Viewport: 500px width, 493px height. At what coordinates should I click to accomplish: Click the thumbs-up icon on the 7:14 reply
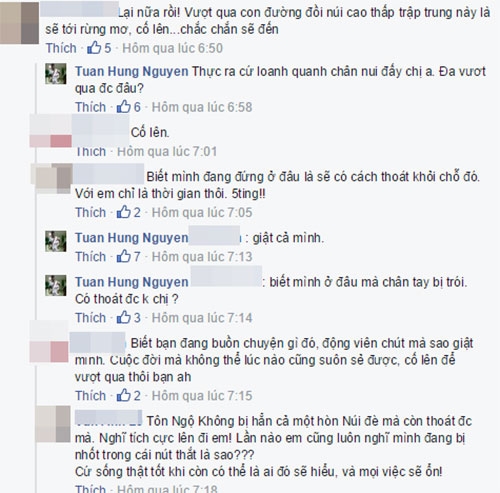coord(123,317)
